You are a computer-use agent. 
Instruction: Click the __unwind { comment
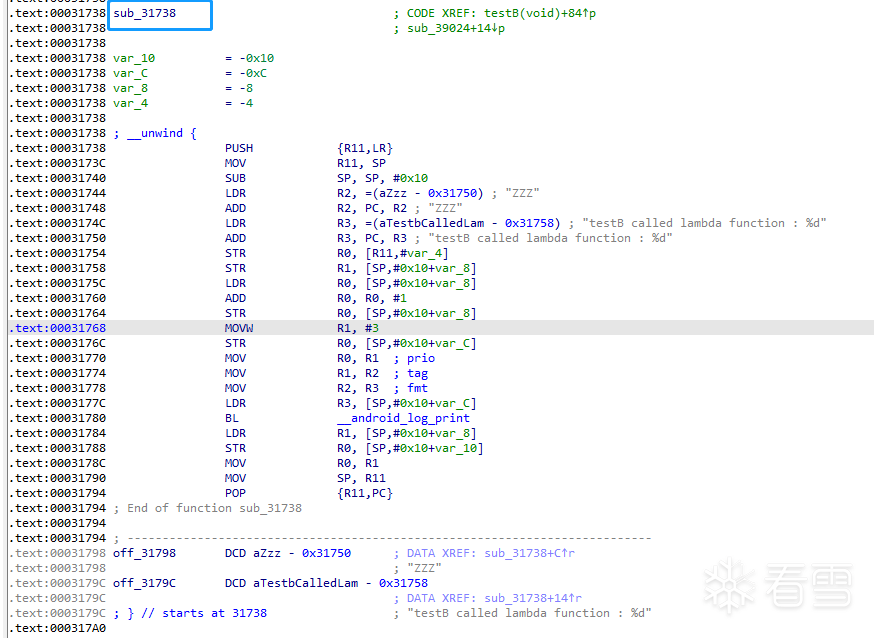coord(155,133)
